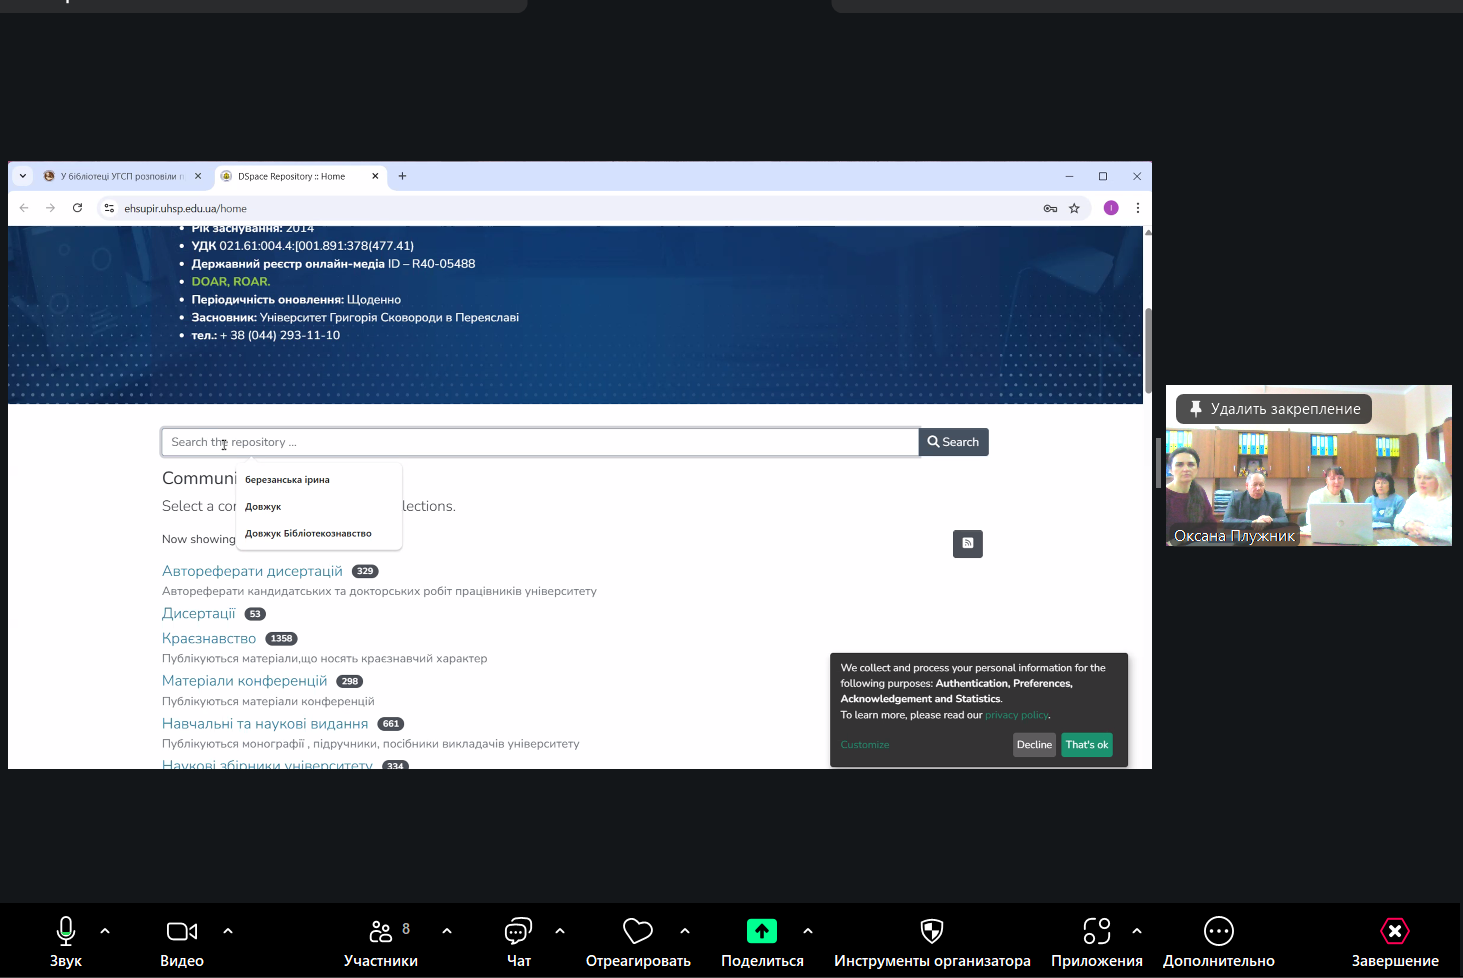Expand video options arrow next to Видео
The image size is (1463, 978).
pos(228,931)
